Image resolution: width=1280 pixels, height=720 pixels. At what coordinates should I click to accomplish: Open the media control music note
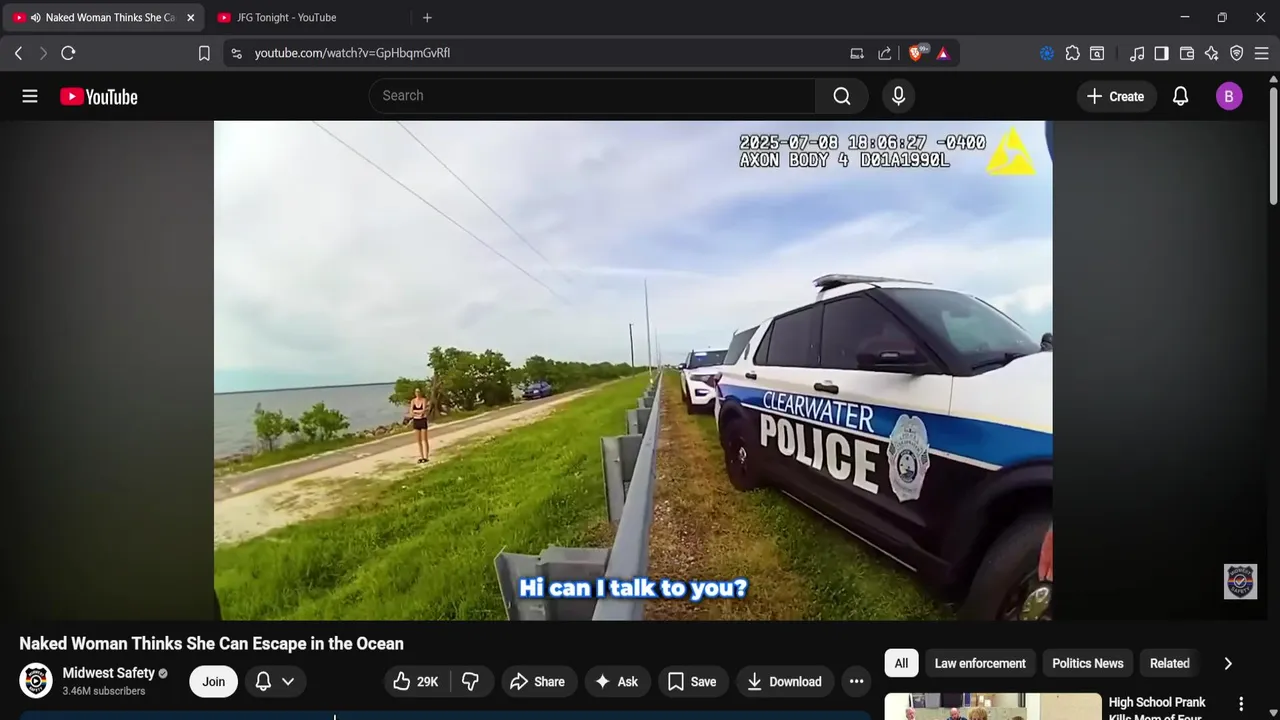pyautogui.click(x=1137, y=53)
